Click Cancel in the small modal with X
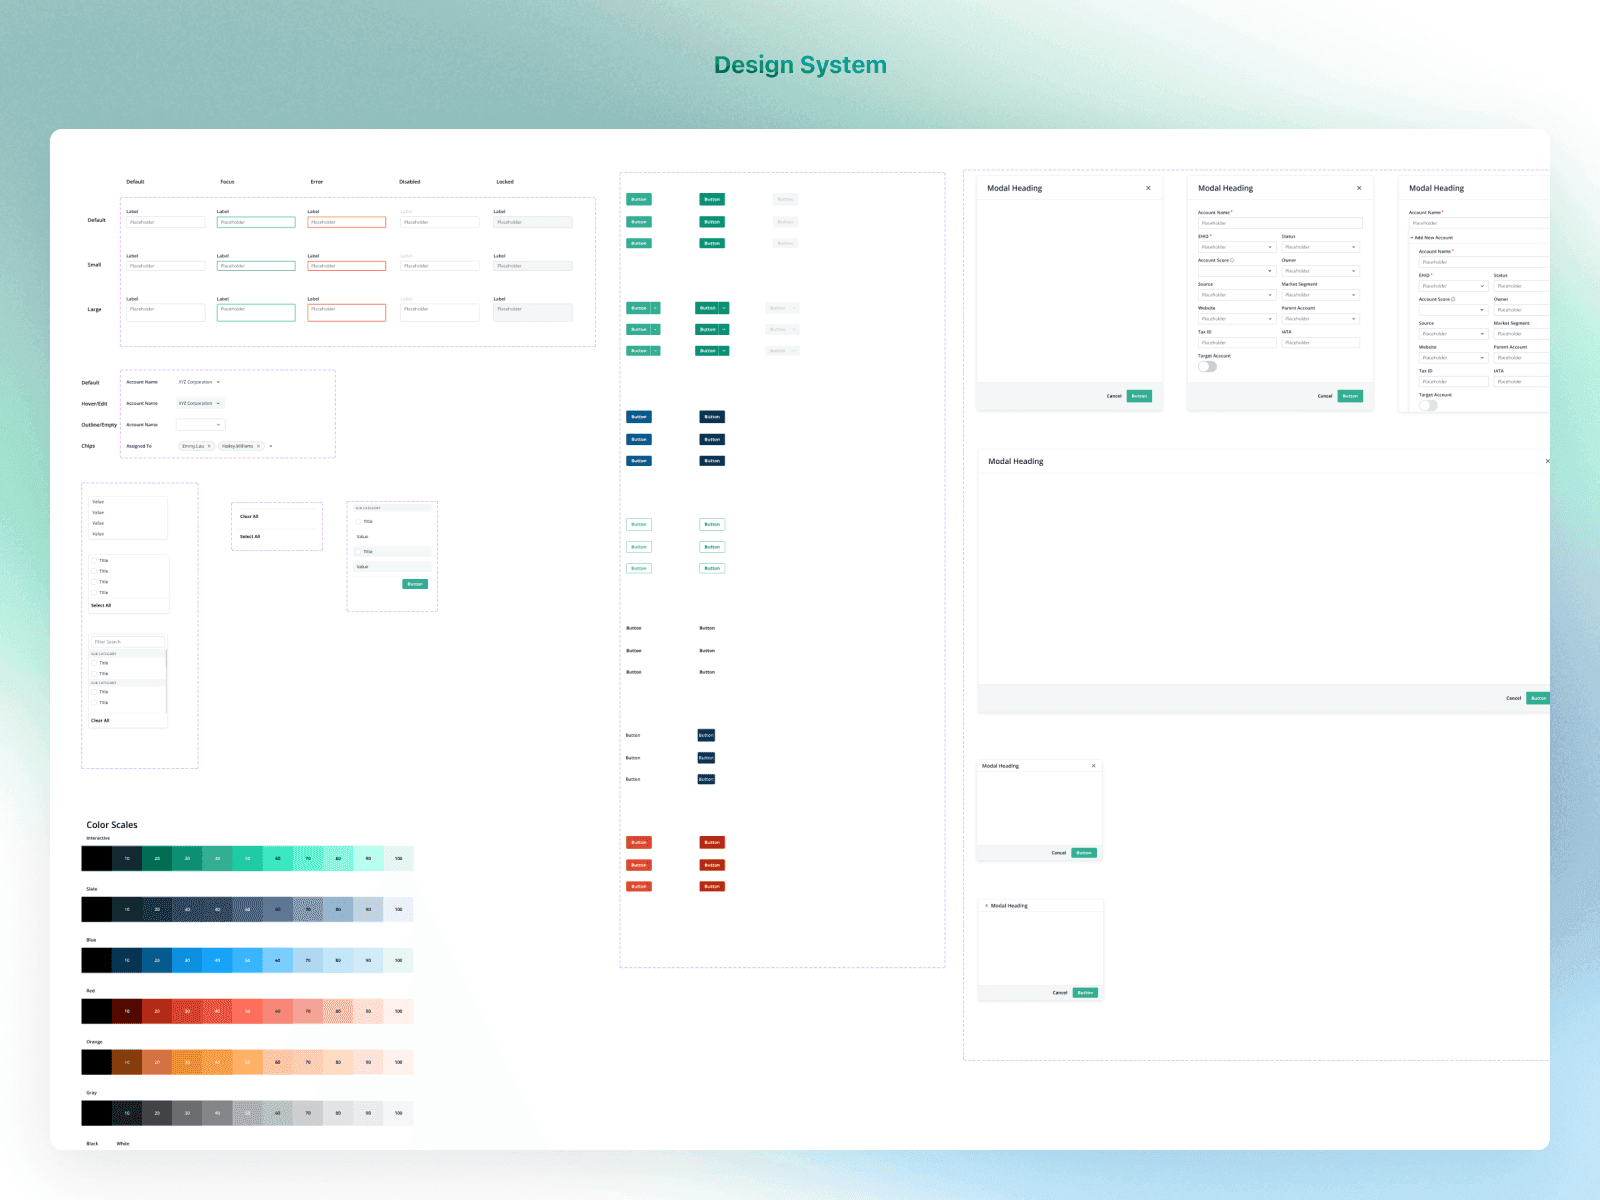The height and width of the screenshot is (1200, 1600). click(x=1059, y=853)
